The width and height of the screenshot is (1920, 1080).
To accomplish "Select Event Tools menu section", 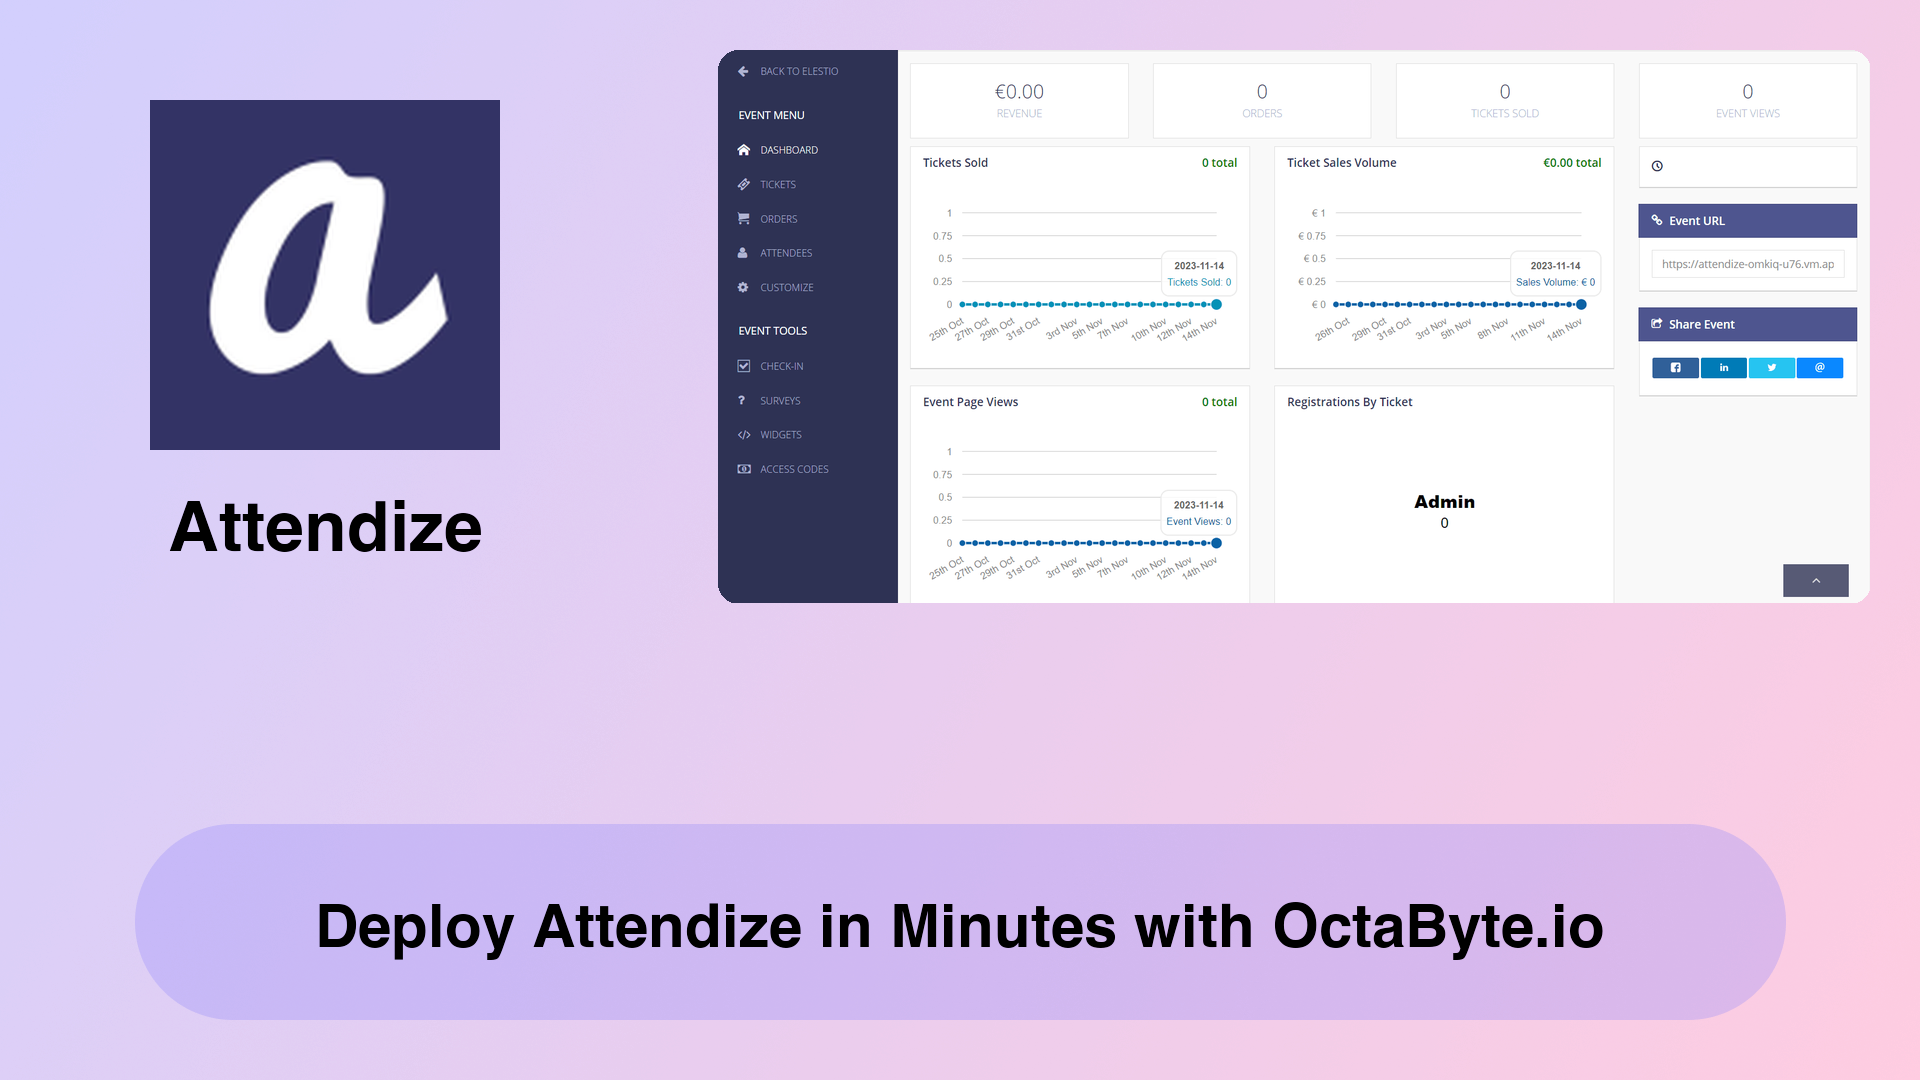I will [773, 330].
